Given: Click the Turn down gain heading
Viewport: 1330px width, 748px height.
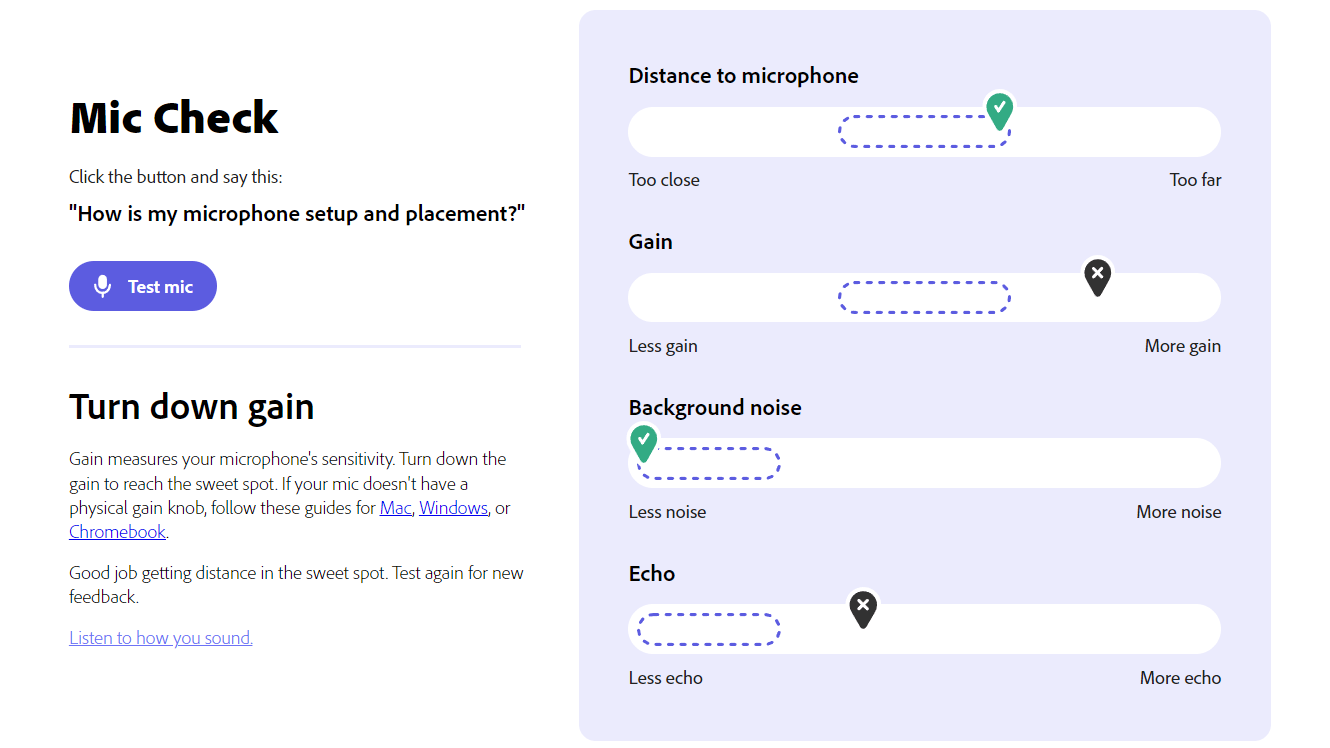Looking at the screenshot, I should click(192, 407).
